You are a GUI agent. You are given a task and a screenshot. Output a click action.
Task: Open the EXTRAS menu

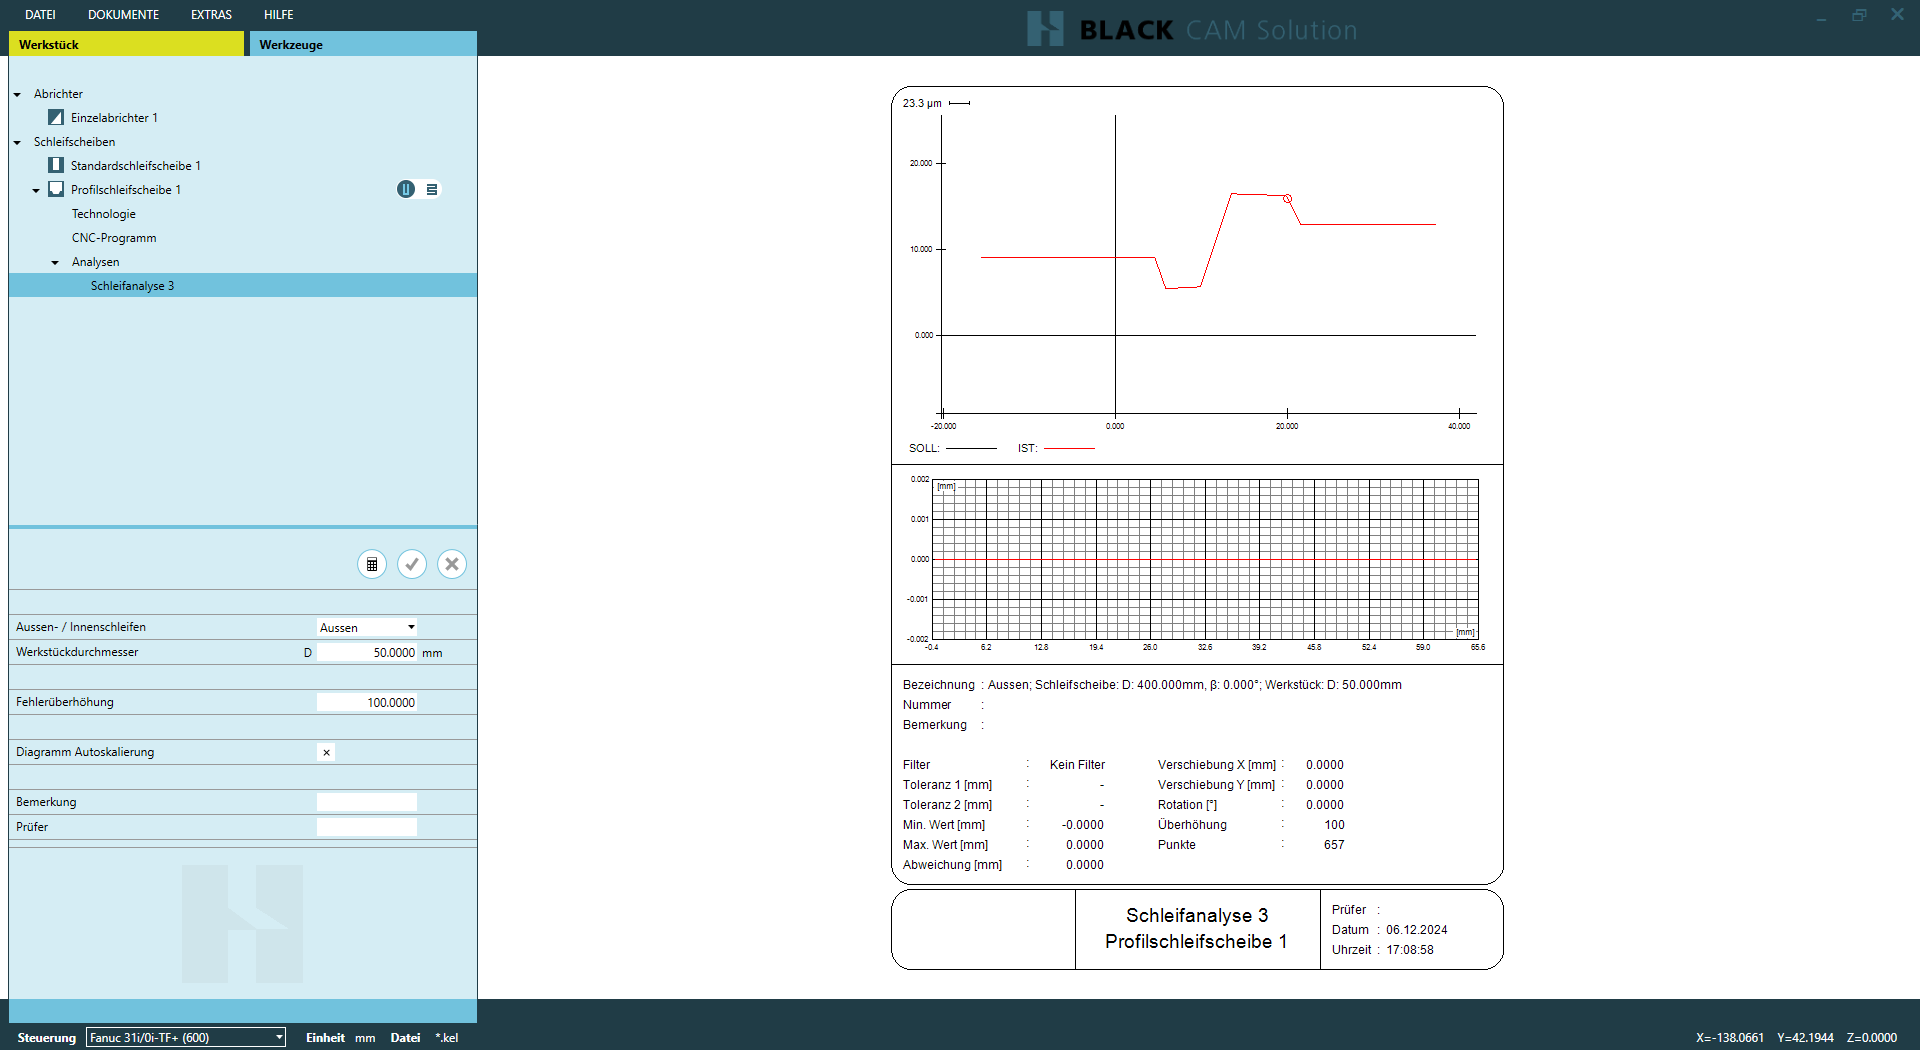pyautogui.click(x=211, y=15)
